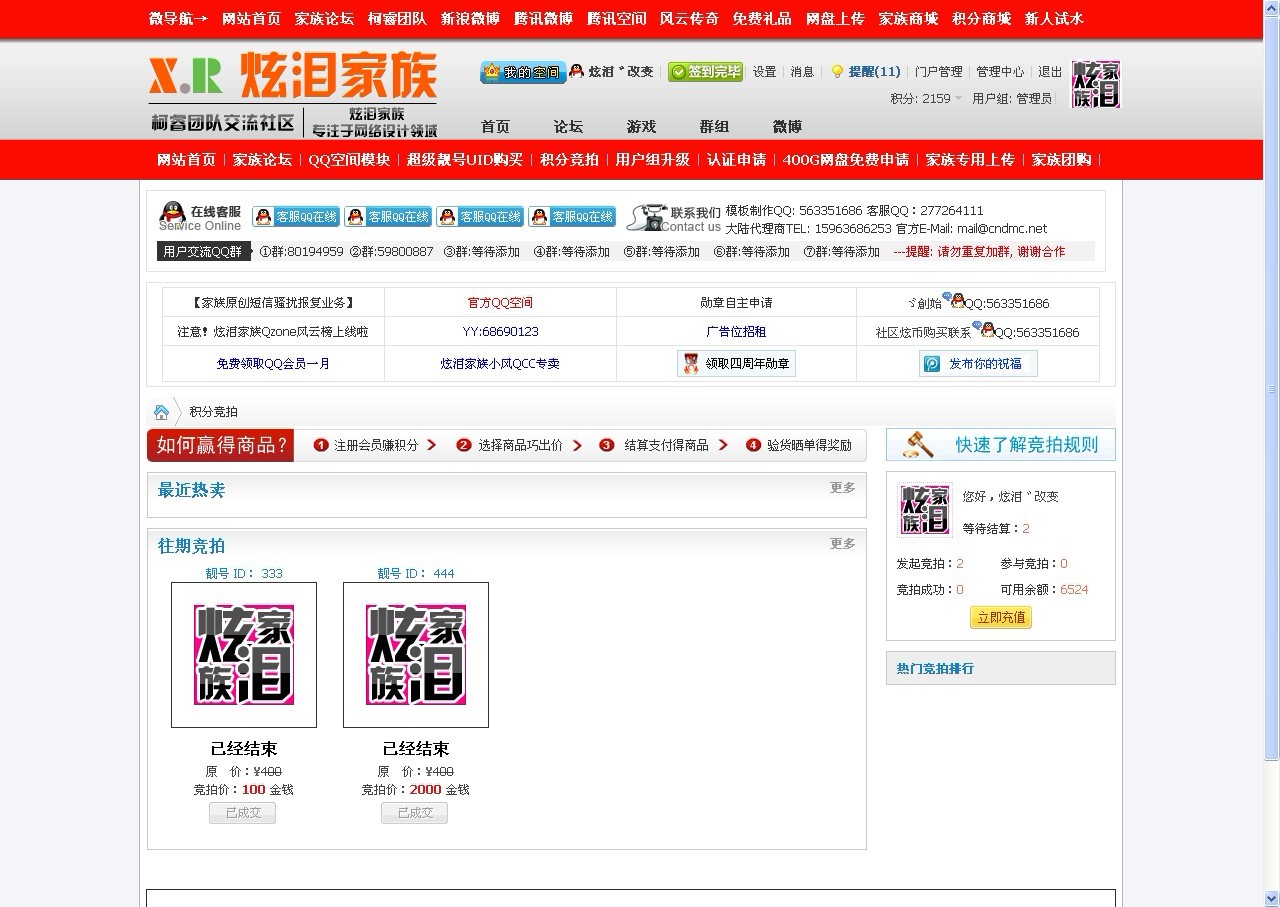Click the 发布你的祝福 button
The image size is (1280, 907).
coord(978,364)
